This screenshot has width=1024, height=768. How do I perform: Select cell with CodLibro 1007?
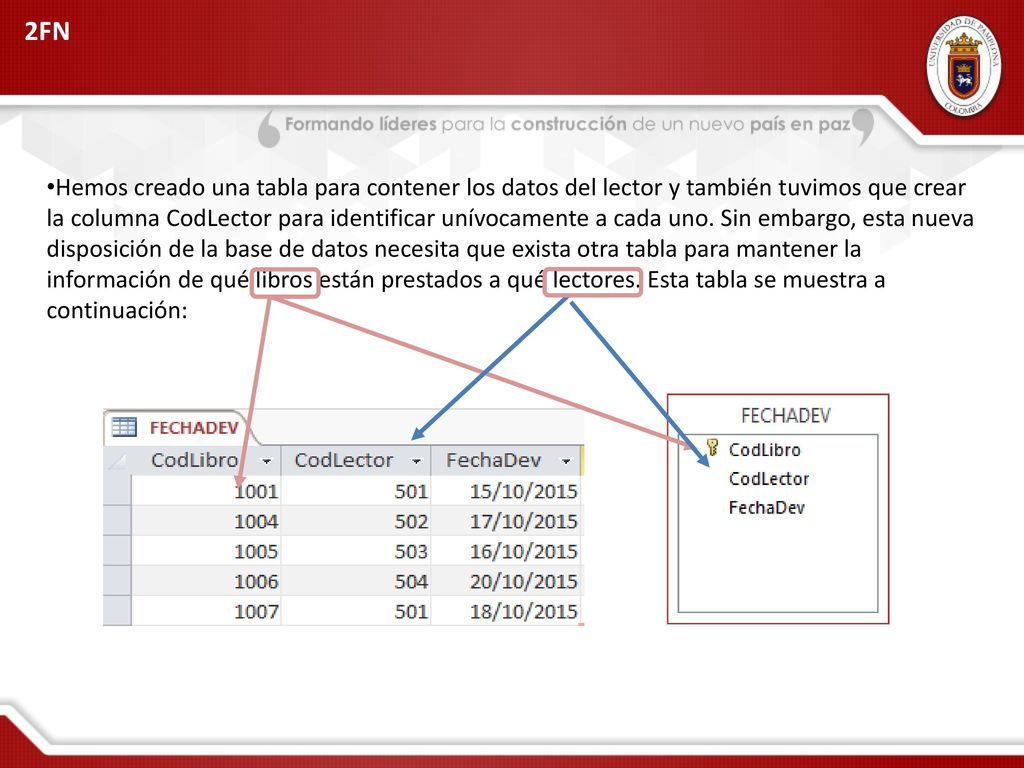point(206,611)
